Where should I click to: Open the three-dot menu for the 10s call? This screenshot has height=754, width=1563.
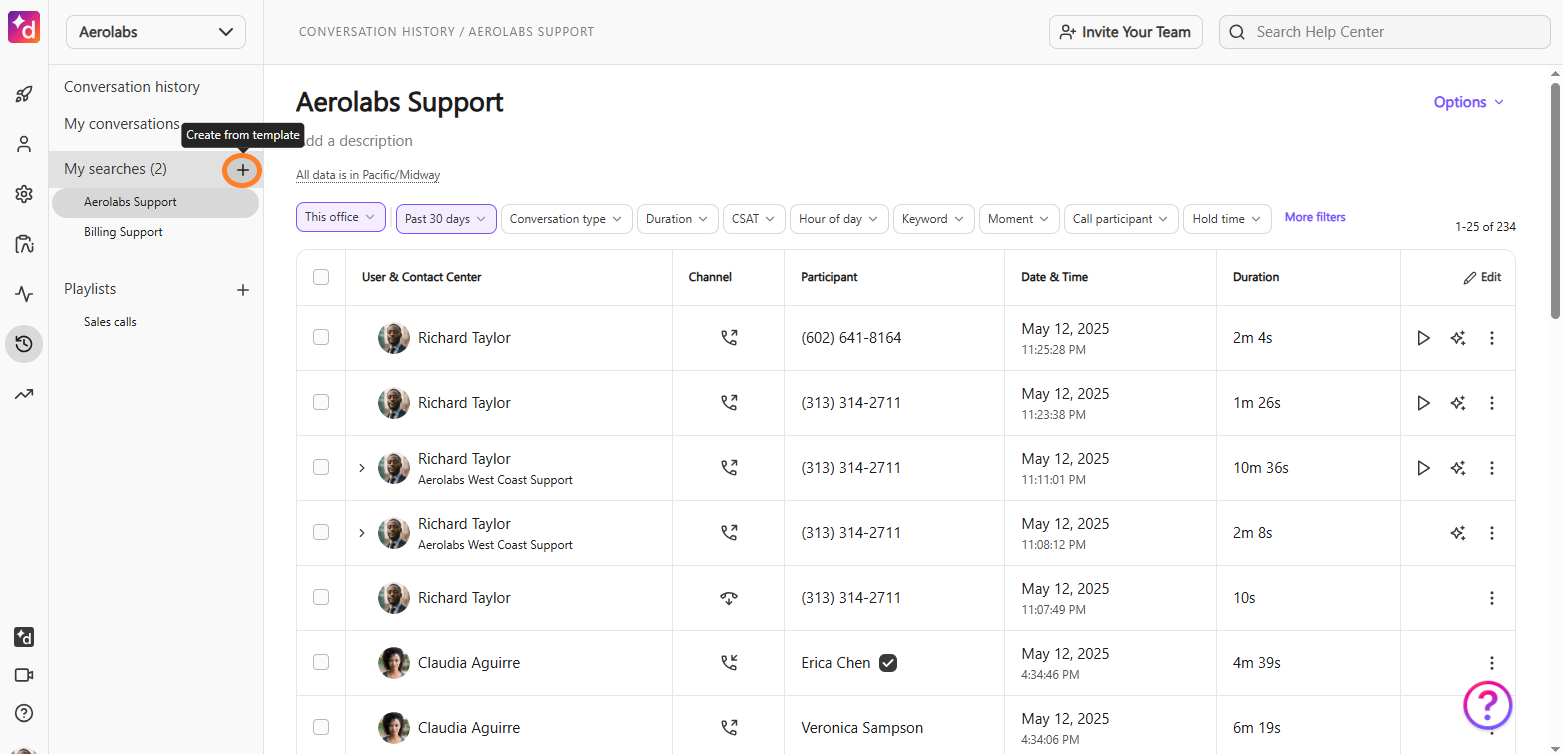pos(1492,598)
